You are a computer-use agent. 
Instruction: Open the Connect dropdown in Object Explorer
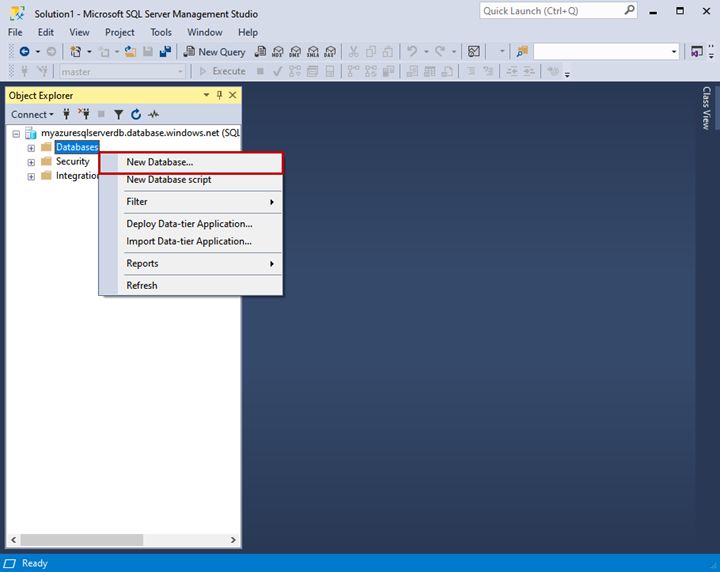(32, 114)
